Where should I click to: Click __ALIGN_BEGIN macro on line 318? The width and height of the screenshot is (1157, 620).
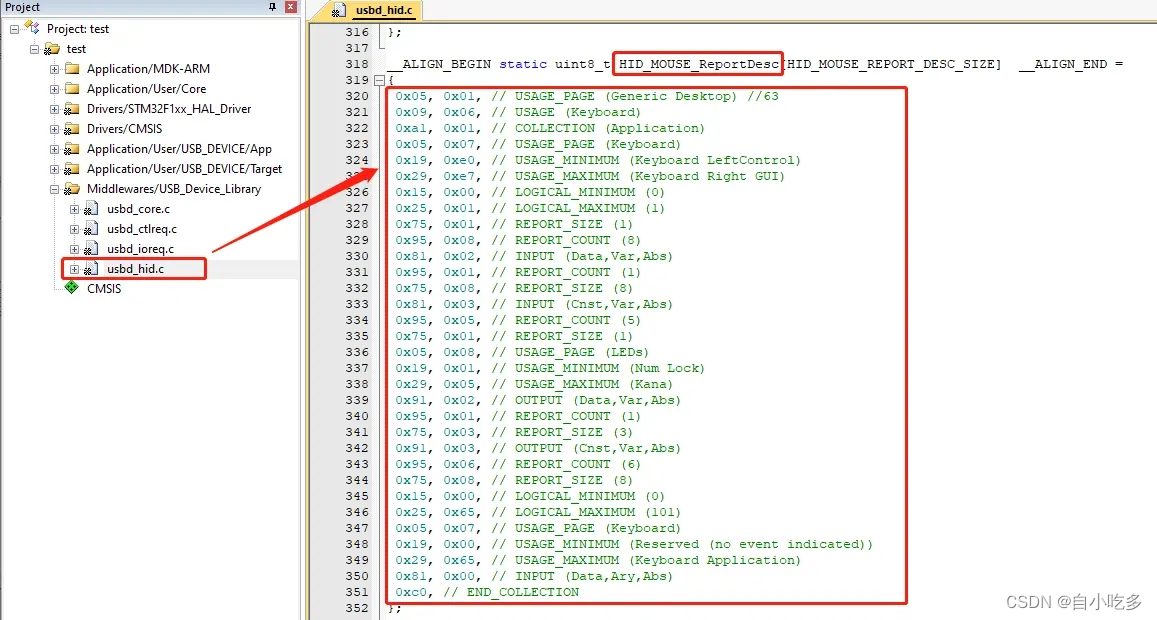439,64
